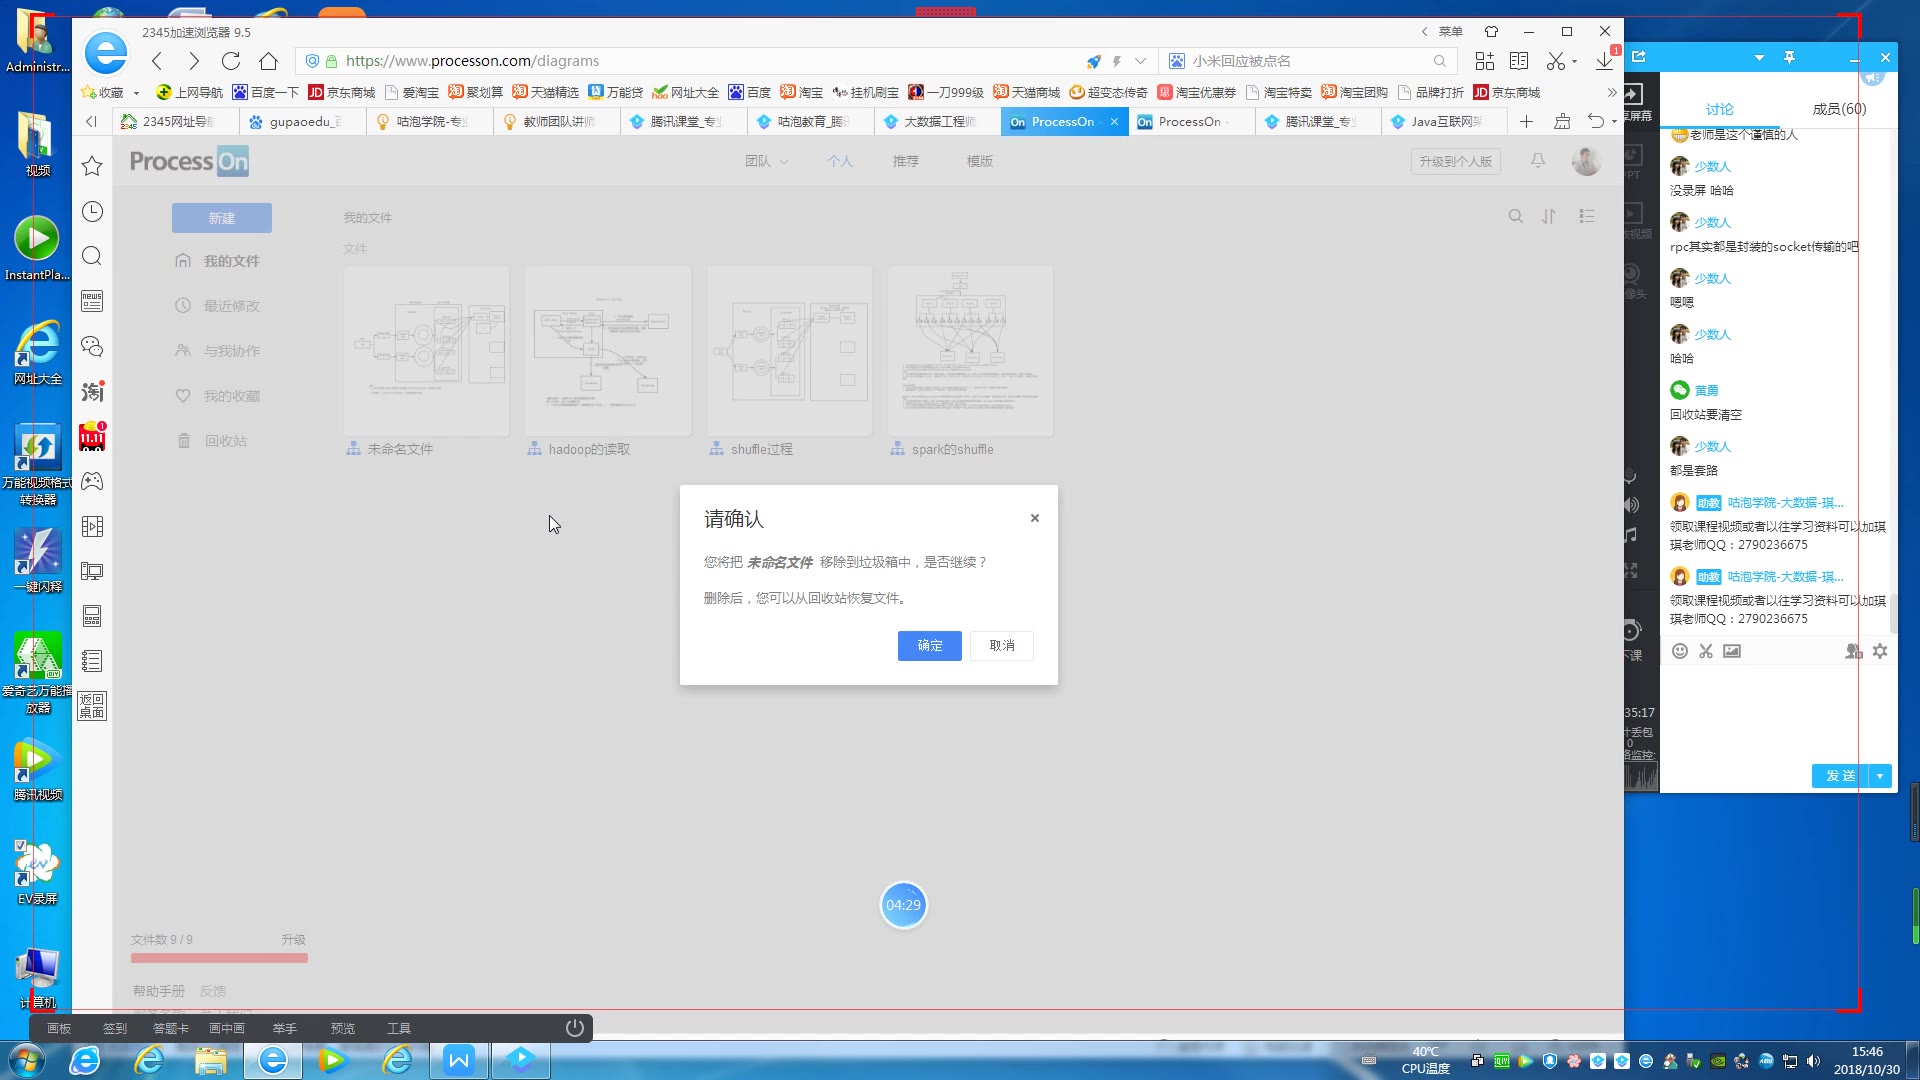This screenshot has width=1920, height=1080.
Task: Click the emoji icon in chat toolbar
Action: click(x=1680, y=651)
